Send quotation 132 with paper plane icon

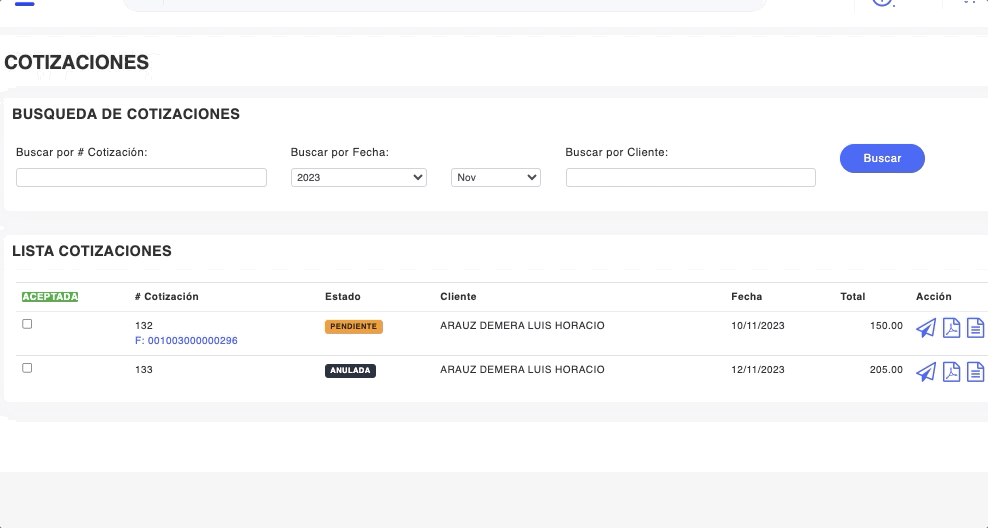(x=926, y=328)
